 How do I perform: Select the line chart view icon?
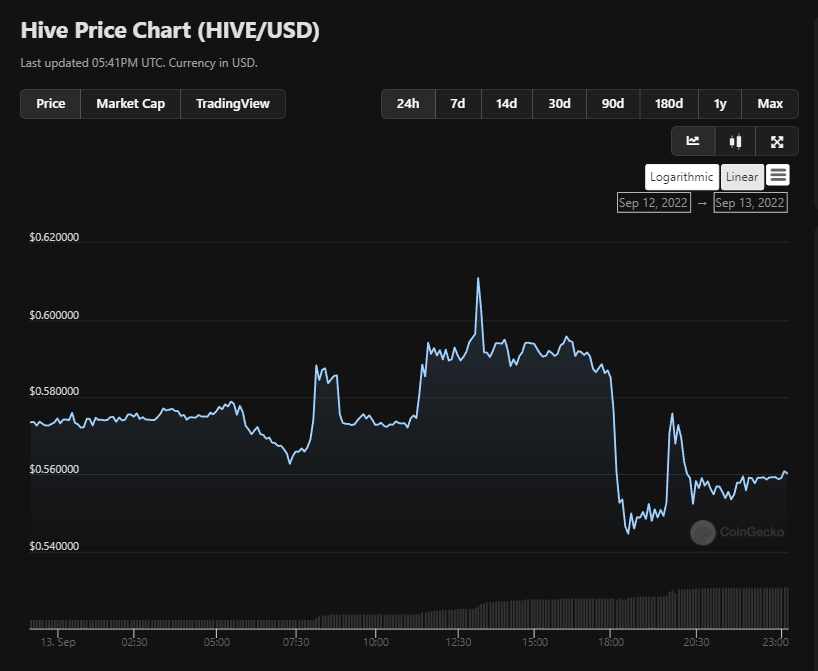coord(693,141)
